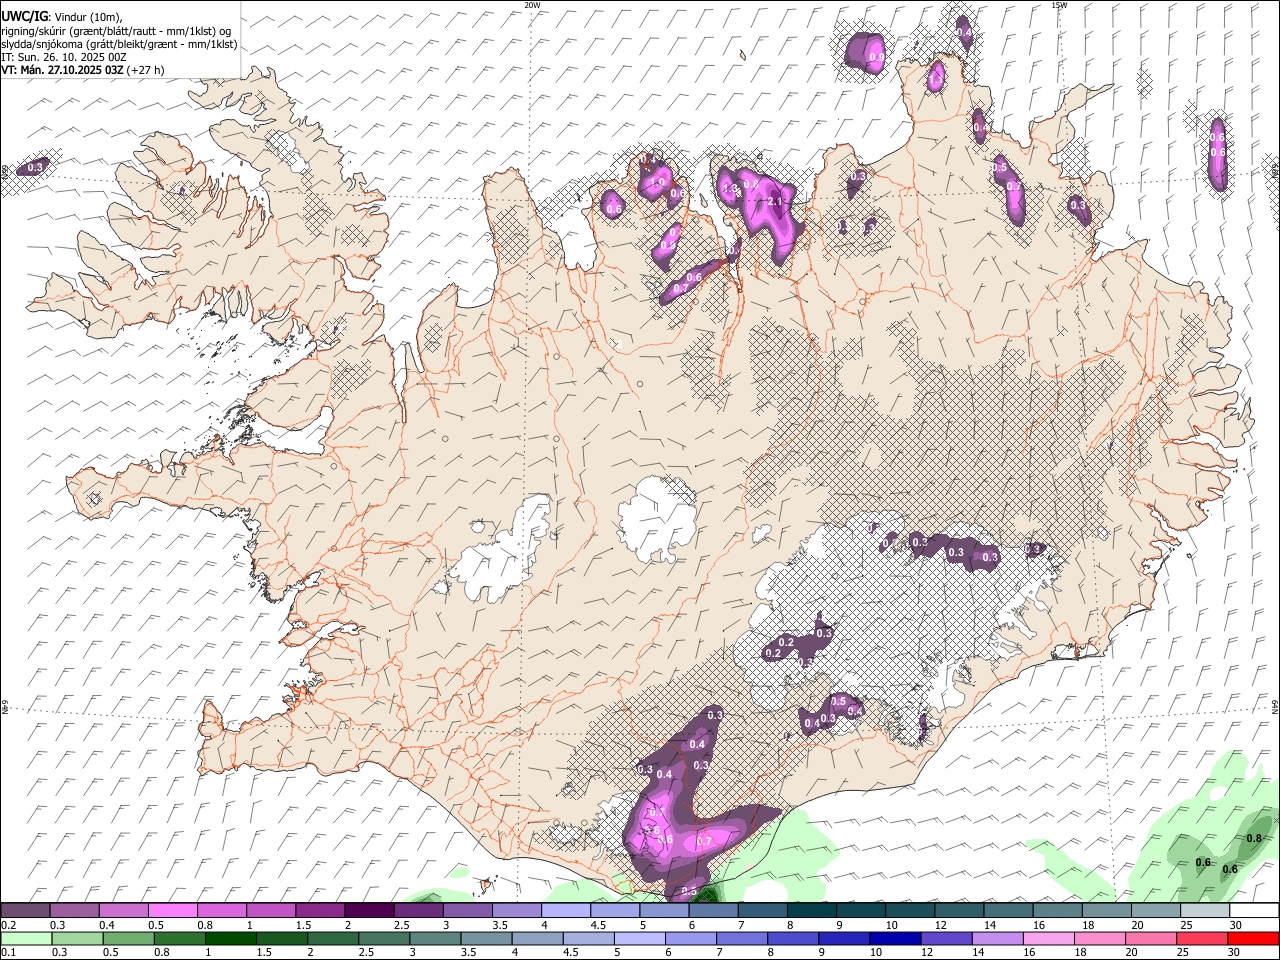Pick the darkest green rain swatch labeled 1
This screenshot has width=1280, height=960.
[230, 939]
